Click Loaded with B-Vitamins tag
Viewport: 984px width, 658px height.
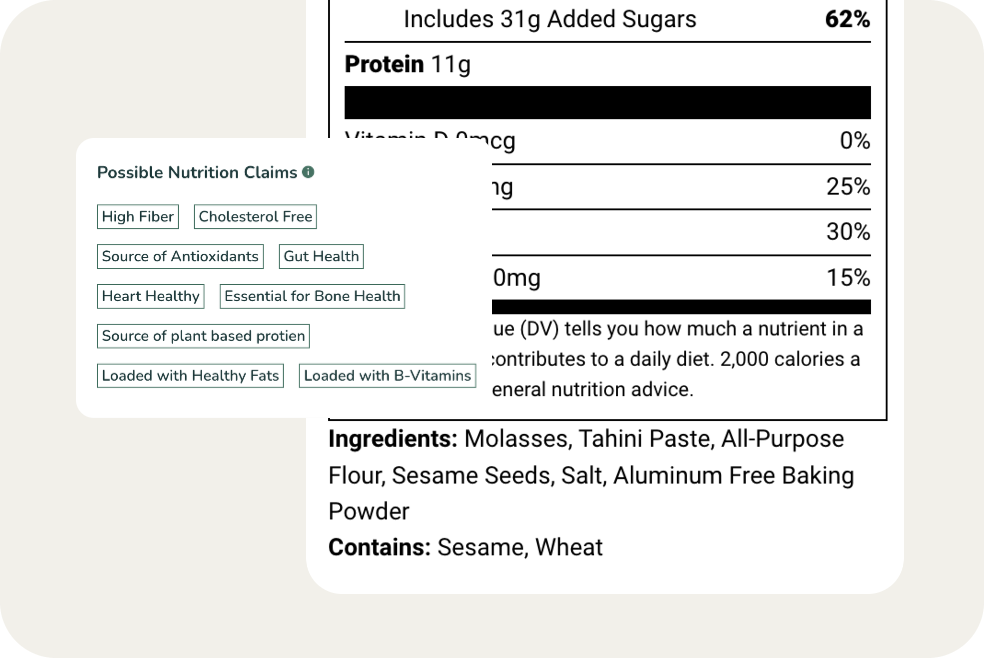tap(387, 375)
